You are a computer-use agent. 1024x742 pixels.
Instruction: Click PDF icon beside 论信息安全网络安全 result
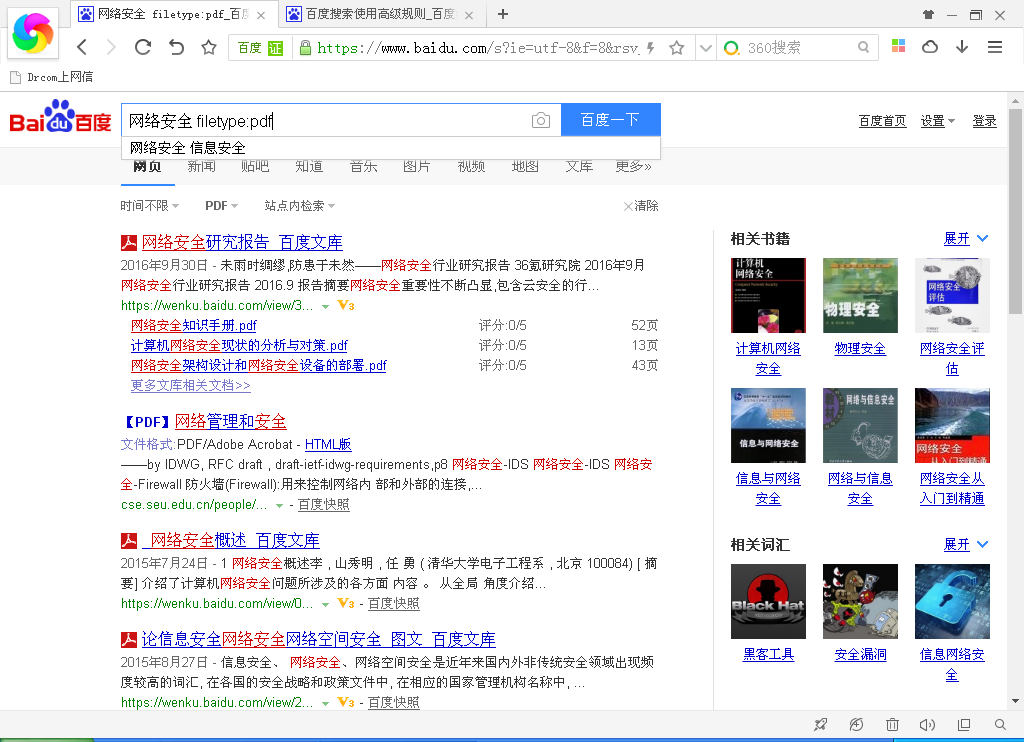pos(129,639)
